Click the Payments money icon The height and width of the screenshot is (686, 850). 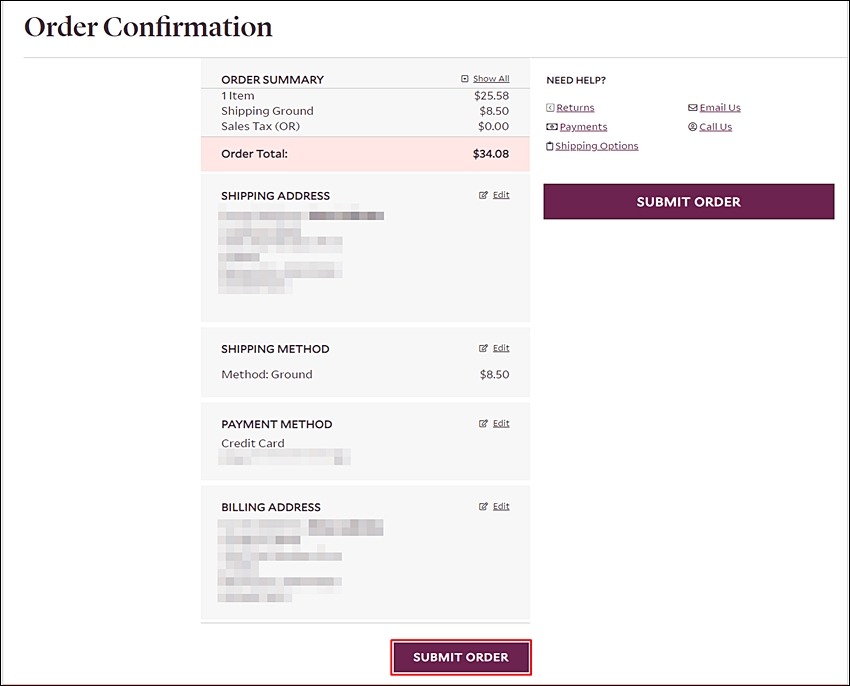tap(552, 126)
